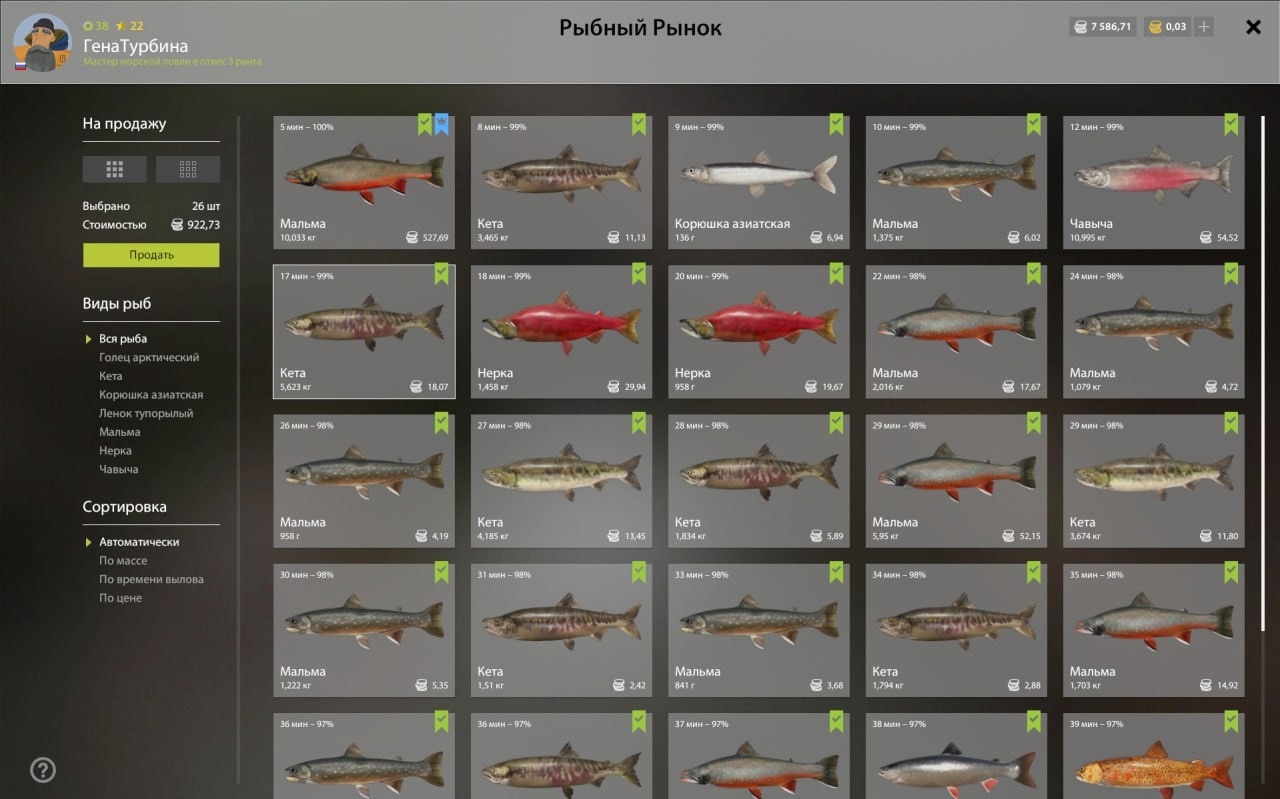Sort fish По времени вылова
This screenshot has width=1280, height=799.
pos(151,579)
